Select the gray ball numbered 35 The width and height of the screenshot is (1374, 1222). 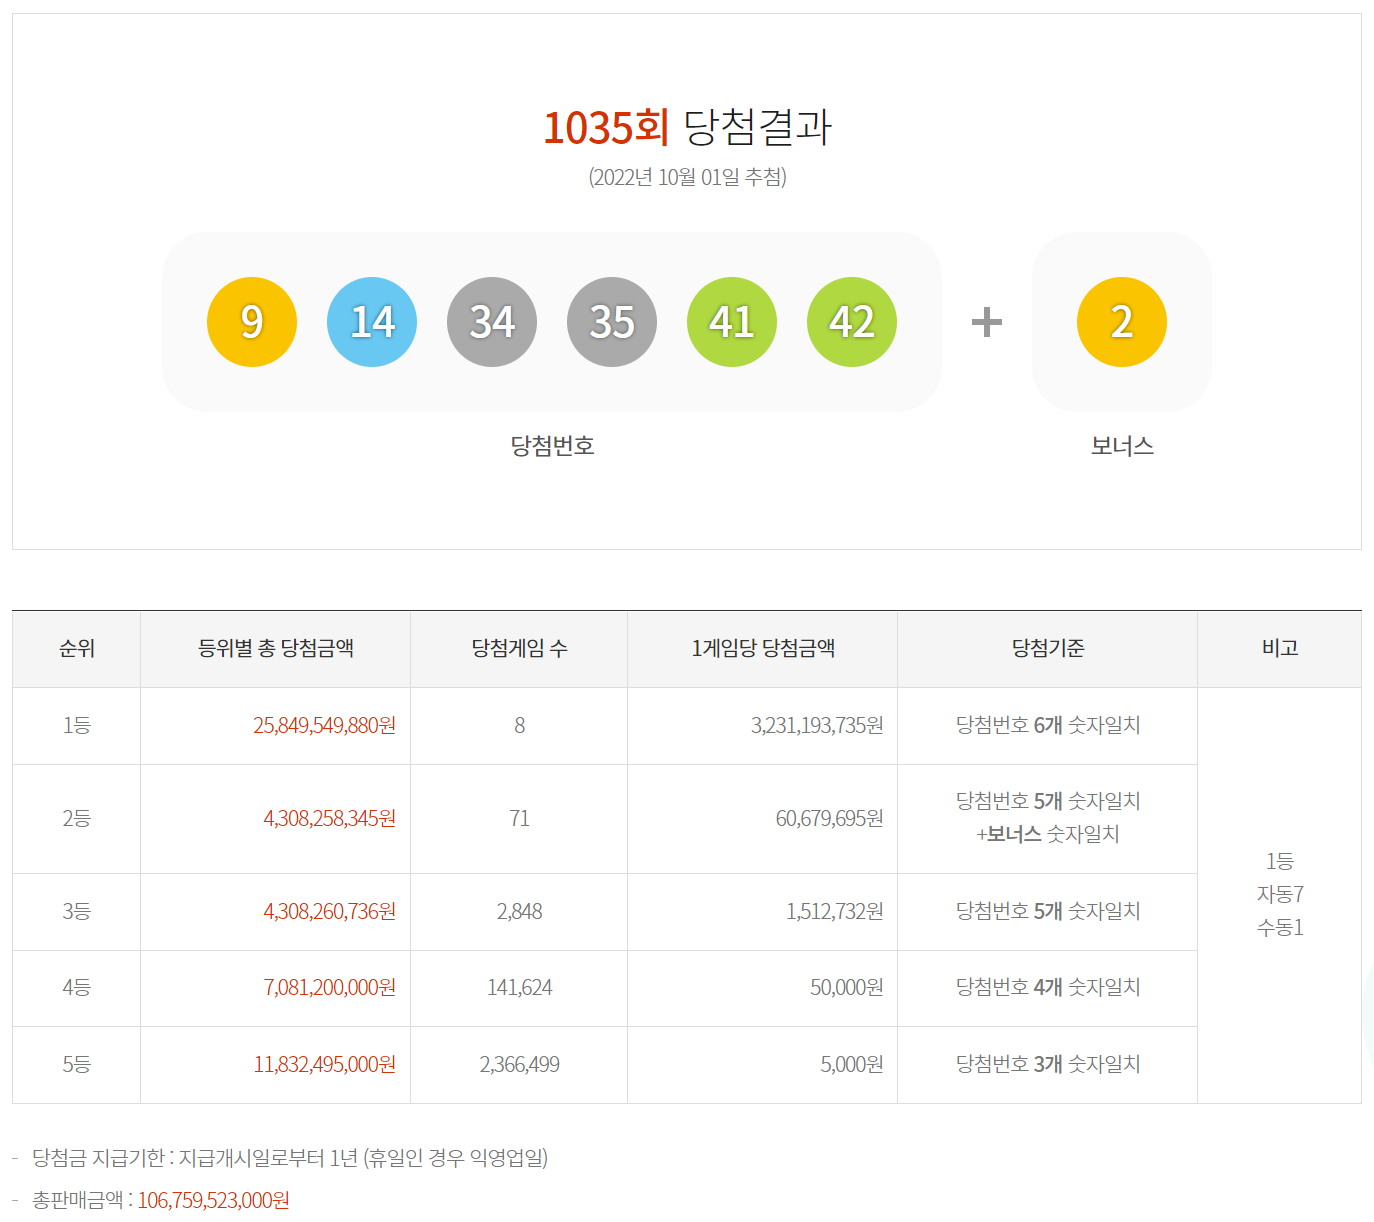point(611,321)
